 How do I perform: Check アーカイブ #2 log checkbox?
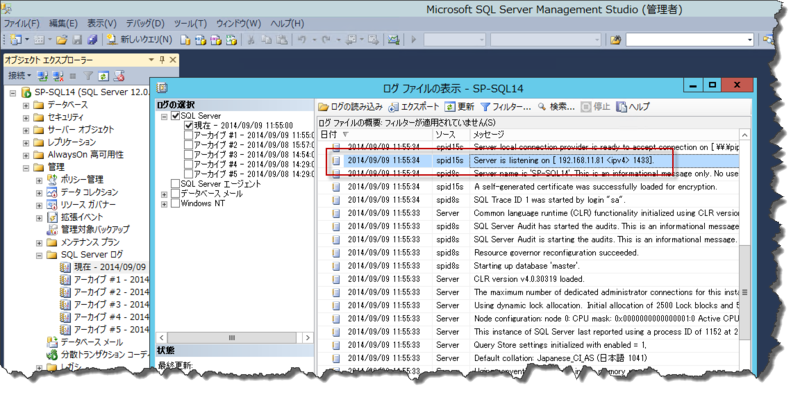188,145
